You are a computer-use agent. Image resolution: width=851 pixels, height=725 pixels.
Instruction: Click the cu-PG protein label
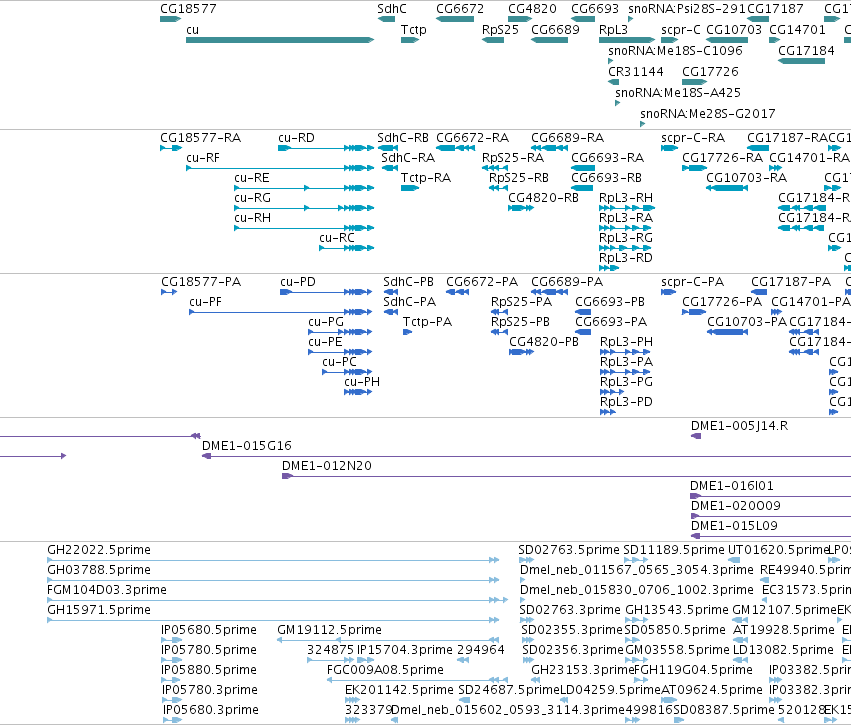(326, 322)
